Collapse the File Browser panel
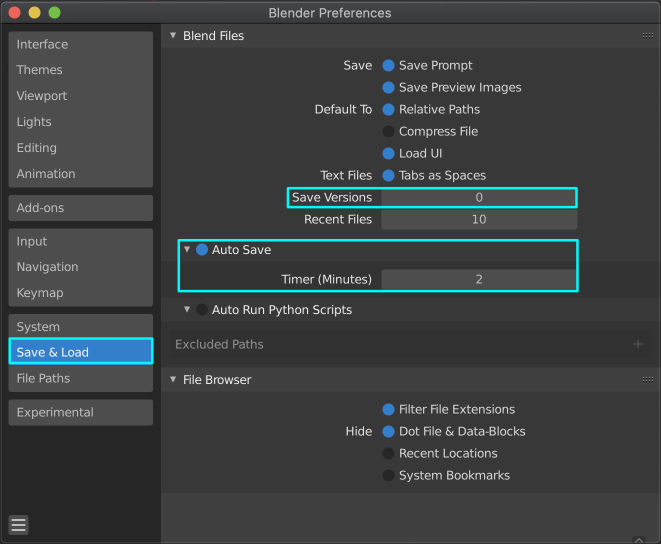The width and height of the screenshot is (661, 544). (x=173, y=379)
